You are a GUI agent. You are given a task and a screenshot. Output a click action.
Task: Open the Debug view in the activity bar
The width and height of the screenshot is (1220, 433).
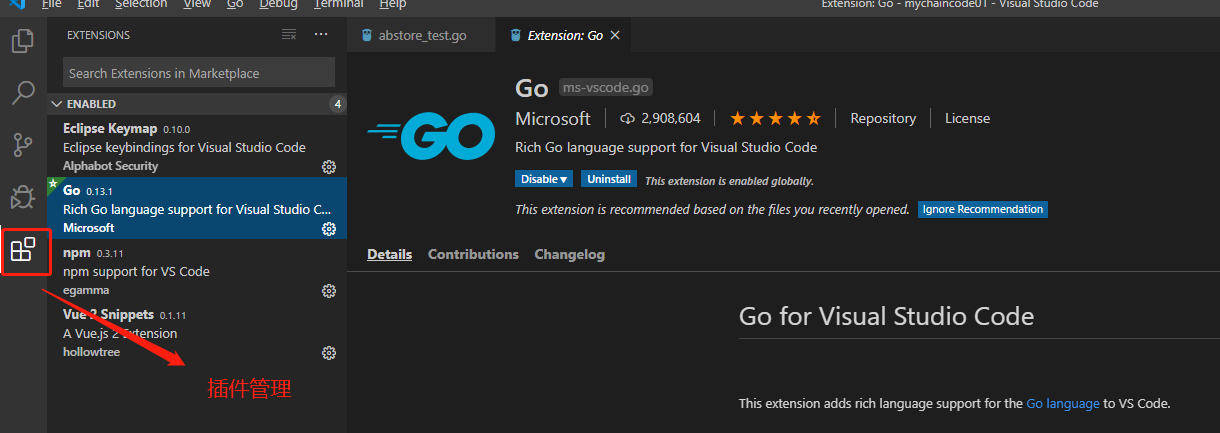click(x=22, y=197)
